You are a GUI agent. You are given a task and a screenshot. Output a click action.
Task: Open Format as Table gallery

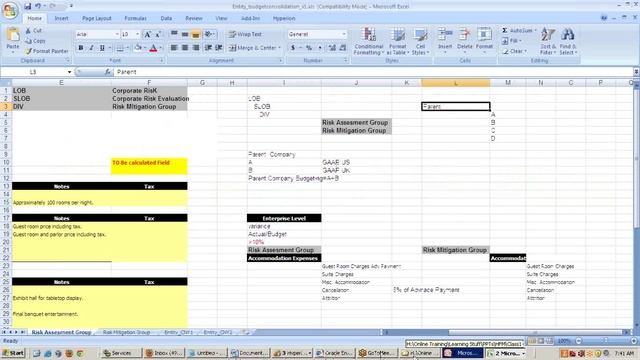tap(397, 41)
